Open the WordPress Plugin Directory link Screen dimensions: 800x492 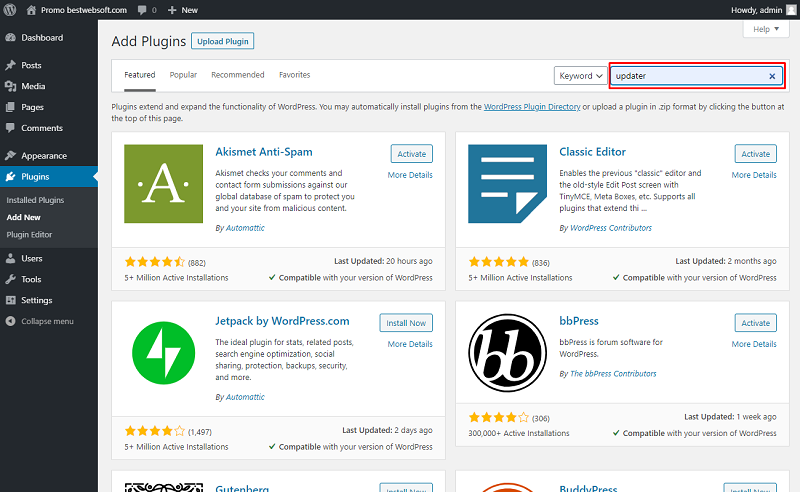point(532,107)
